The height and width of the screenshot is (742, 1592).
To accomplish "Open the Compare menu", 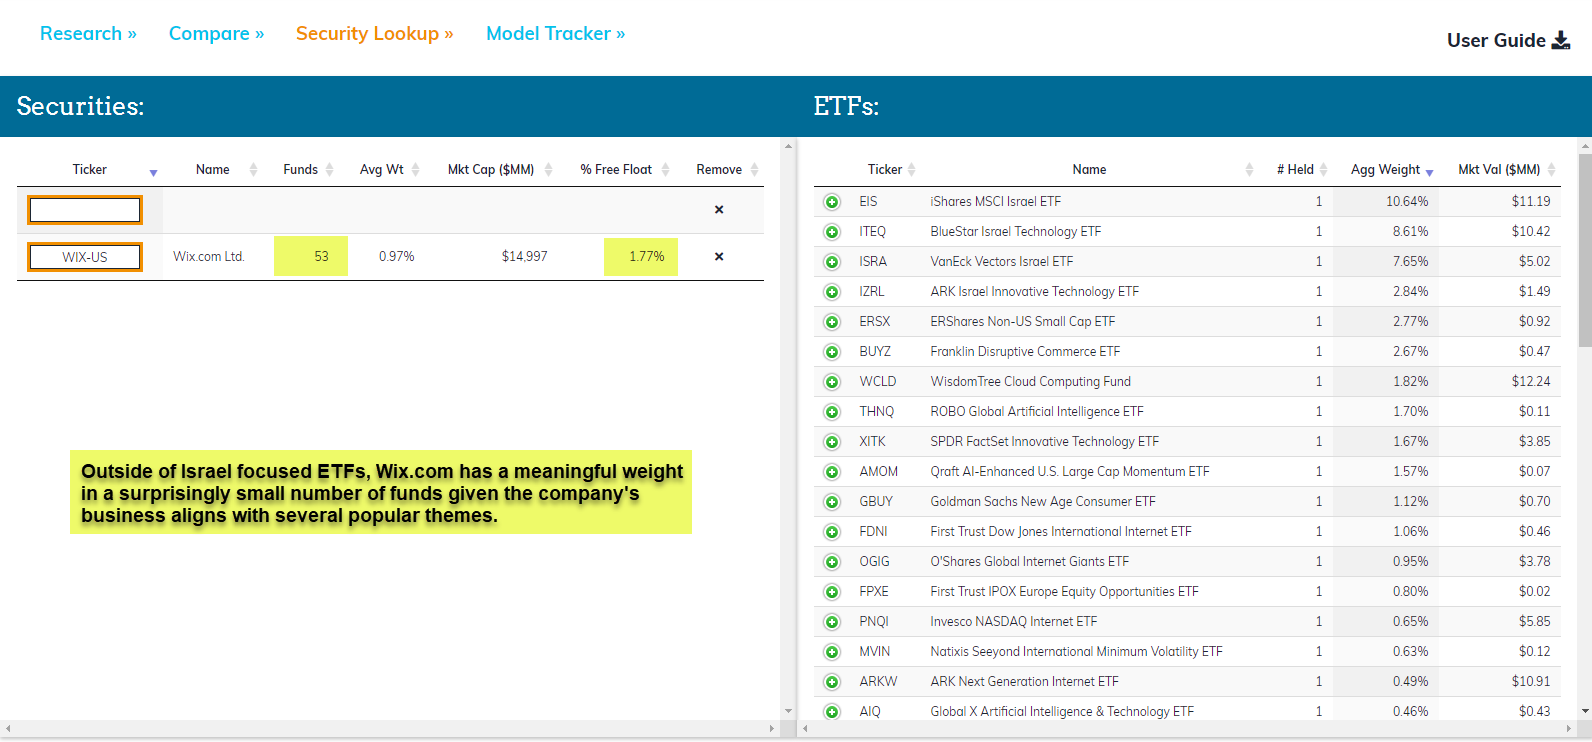I will (217, 33).
